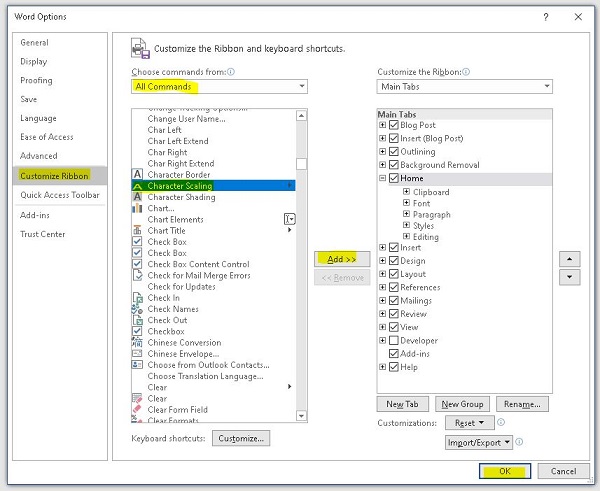Click the Move Down arrow button

[x=569, y=277]
